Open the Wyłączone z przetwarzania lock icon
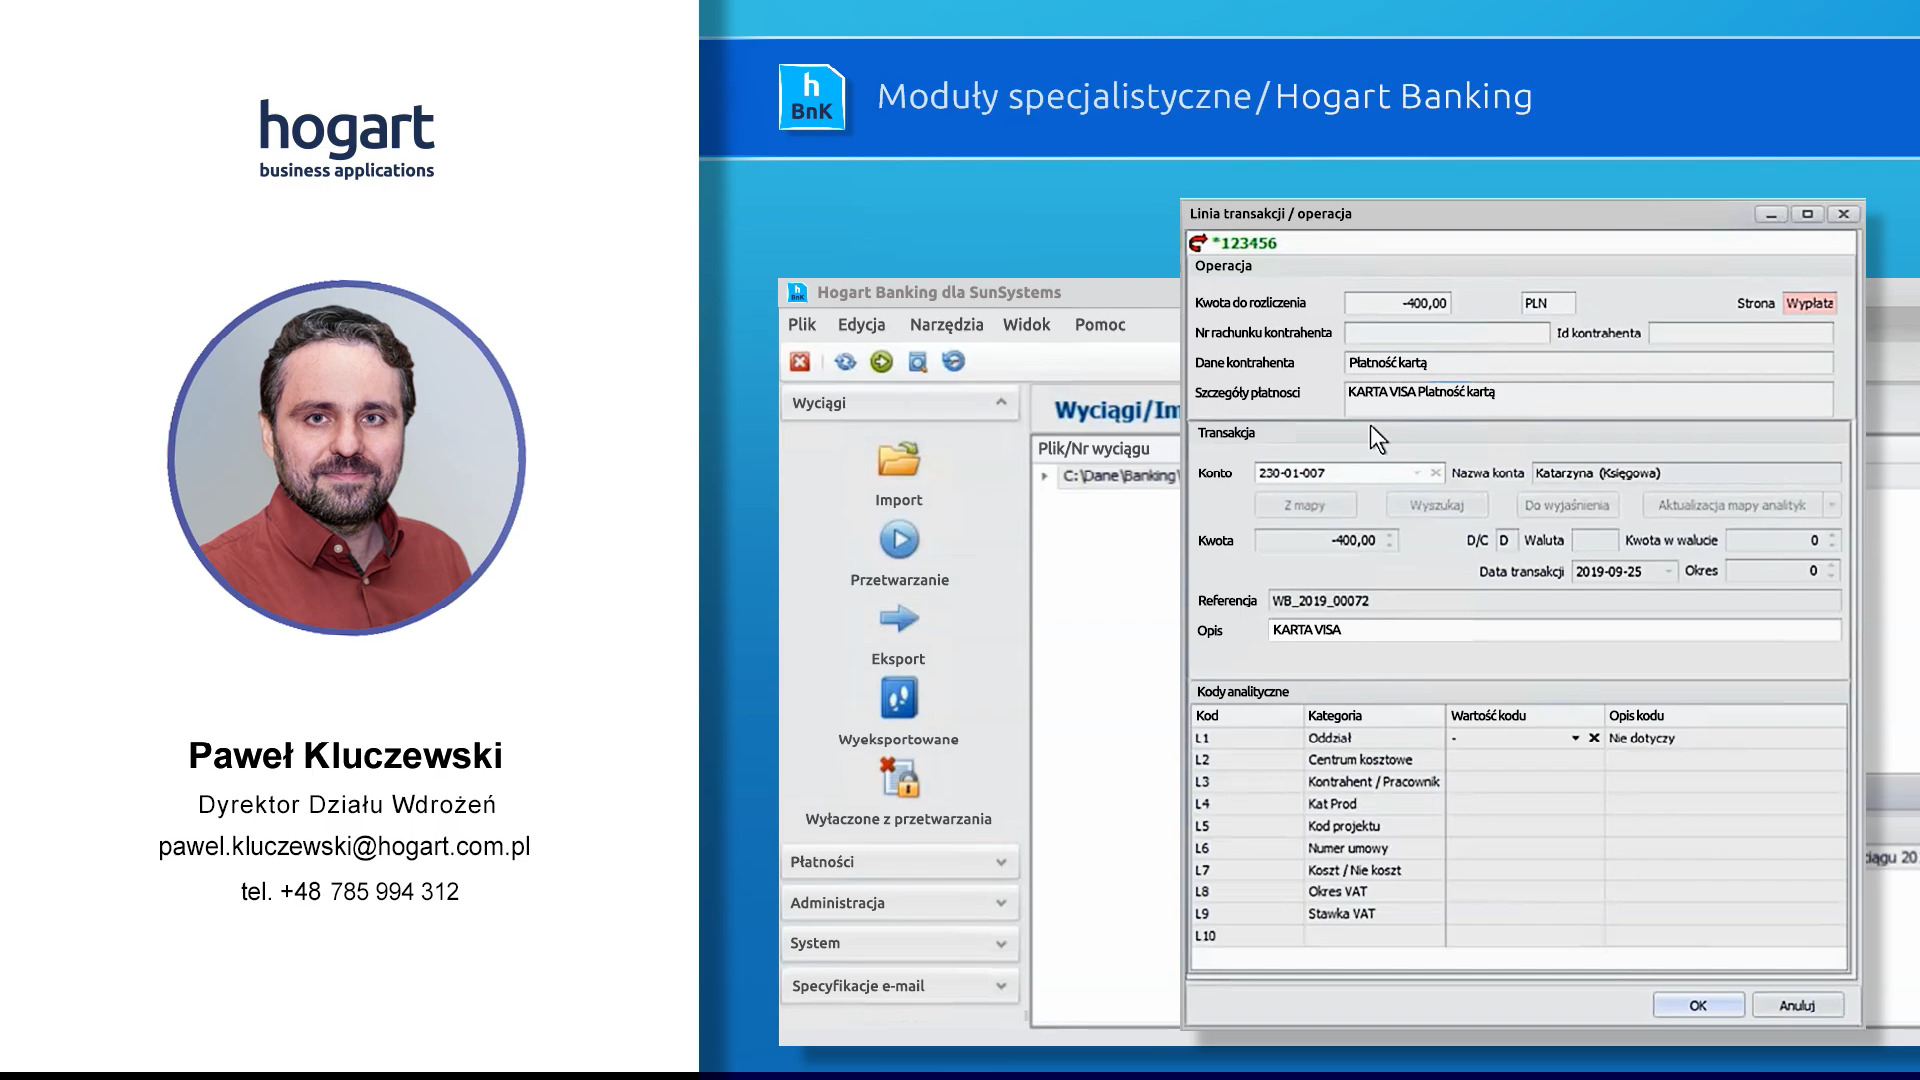Image resolution: width=1920 pixels, height=1080 pixels. point(899,778)
